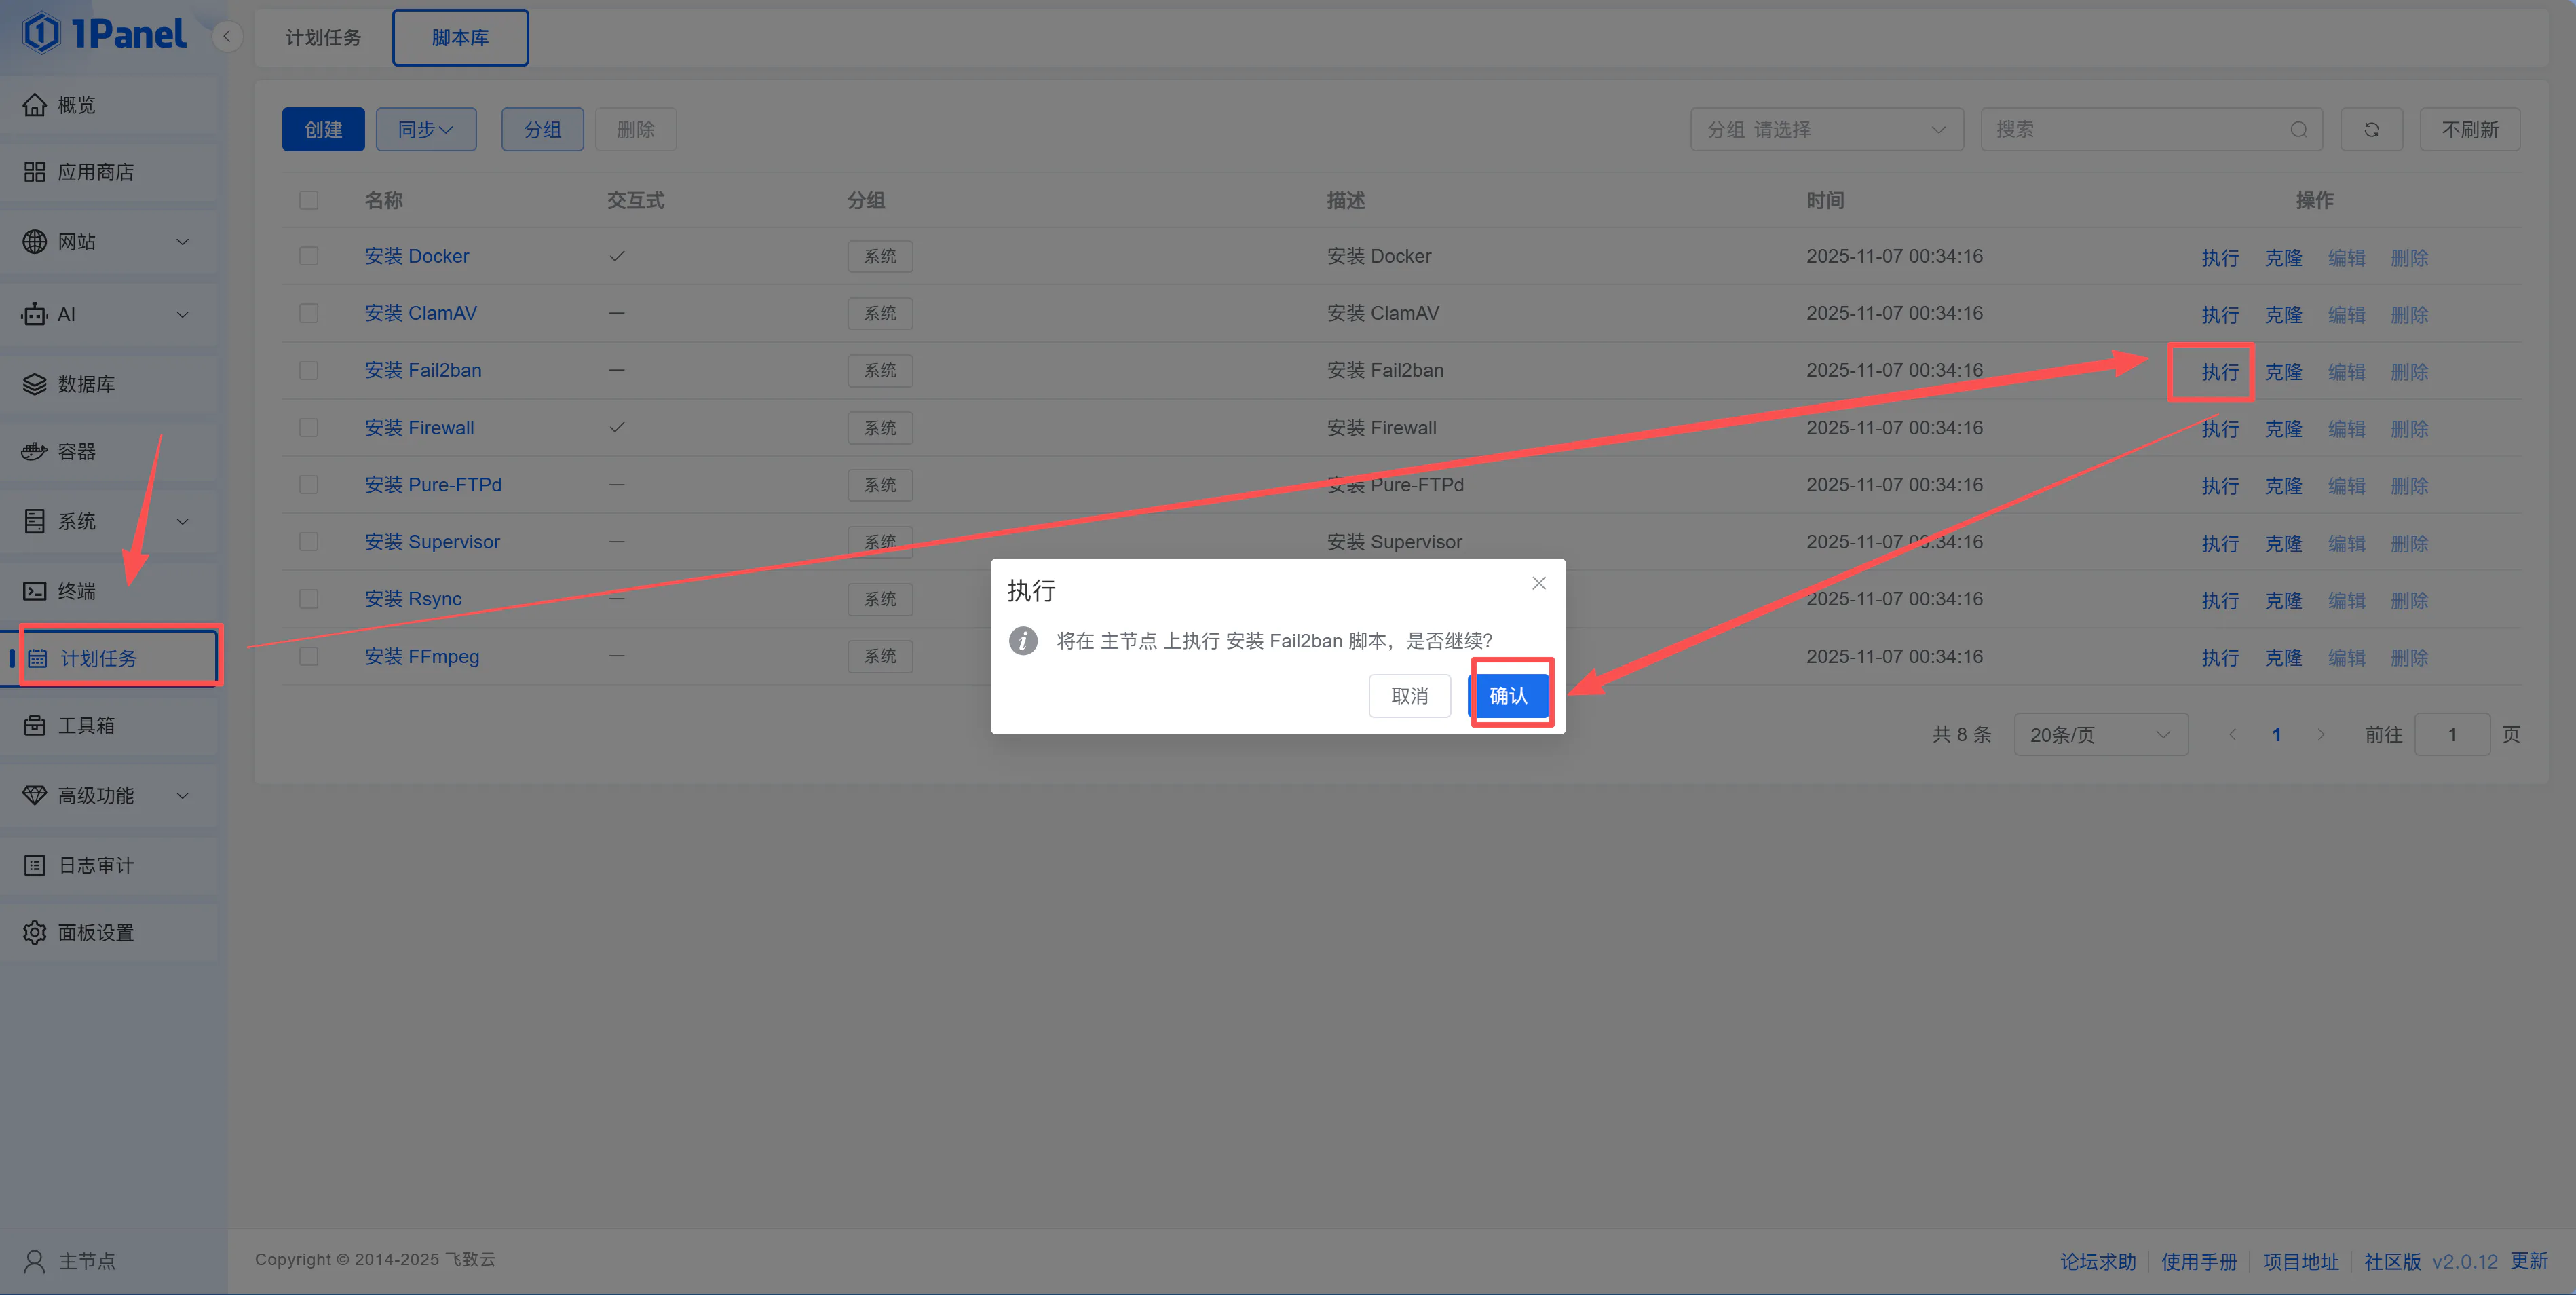The height and width of the screenshot is (1295, 2576).
Task: Click the 不刷新 button
Action: tap(2470, 130)
